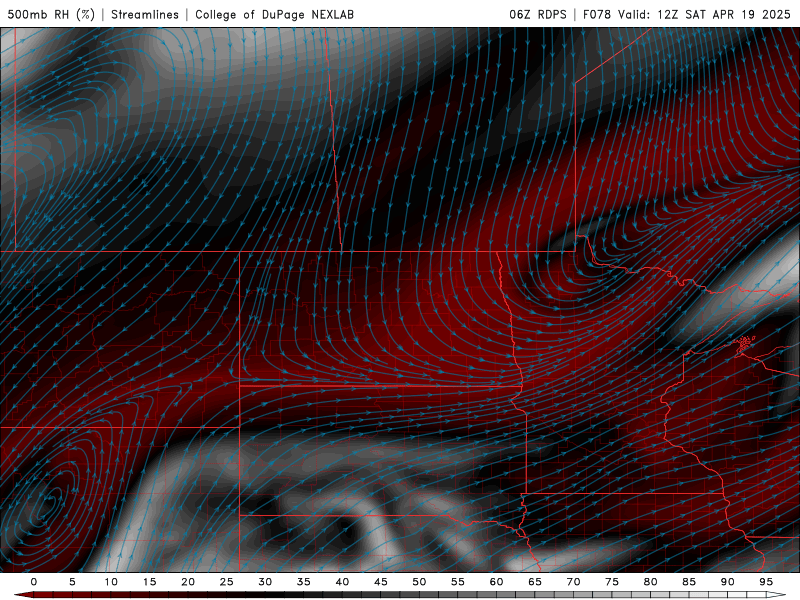Click the 45 label on the RH legend
The width and height of the screenshot is (800, 600).
tap(381, 582)
